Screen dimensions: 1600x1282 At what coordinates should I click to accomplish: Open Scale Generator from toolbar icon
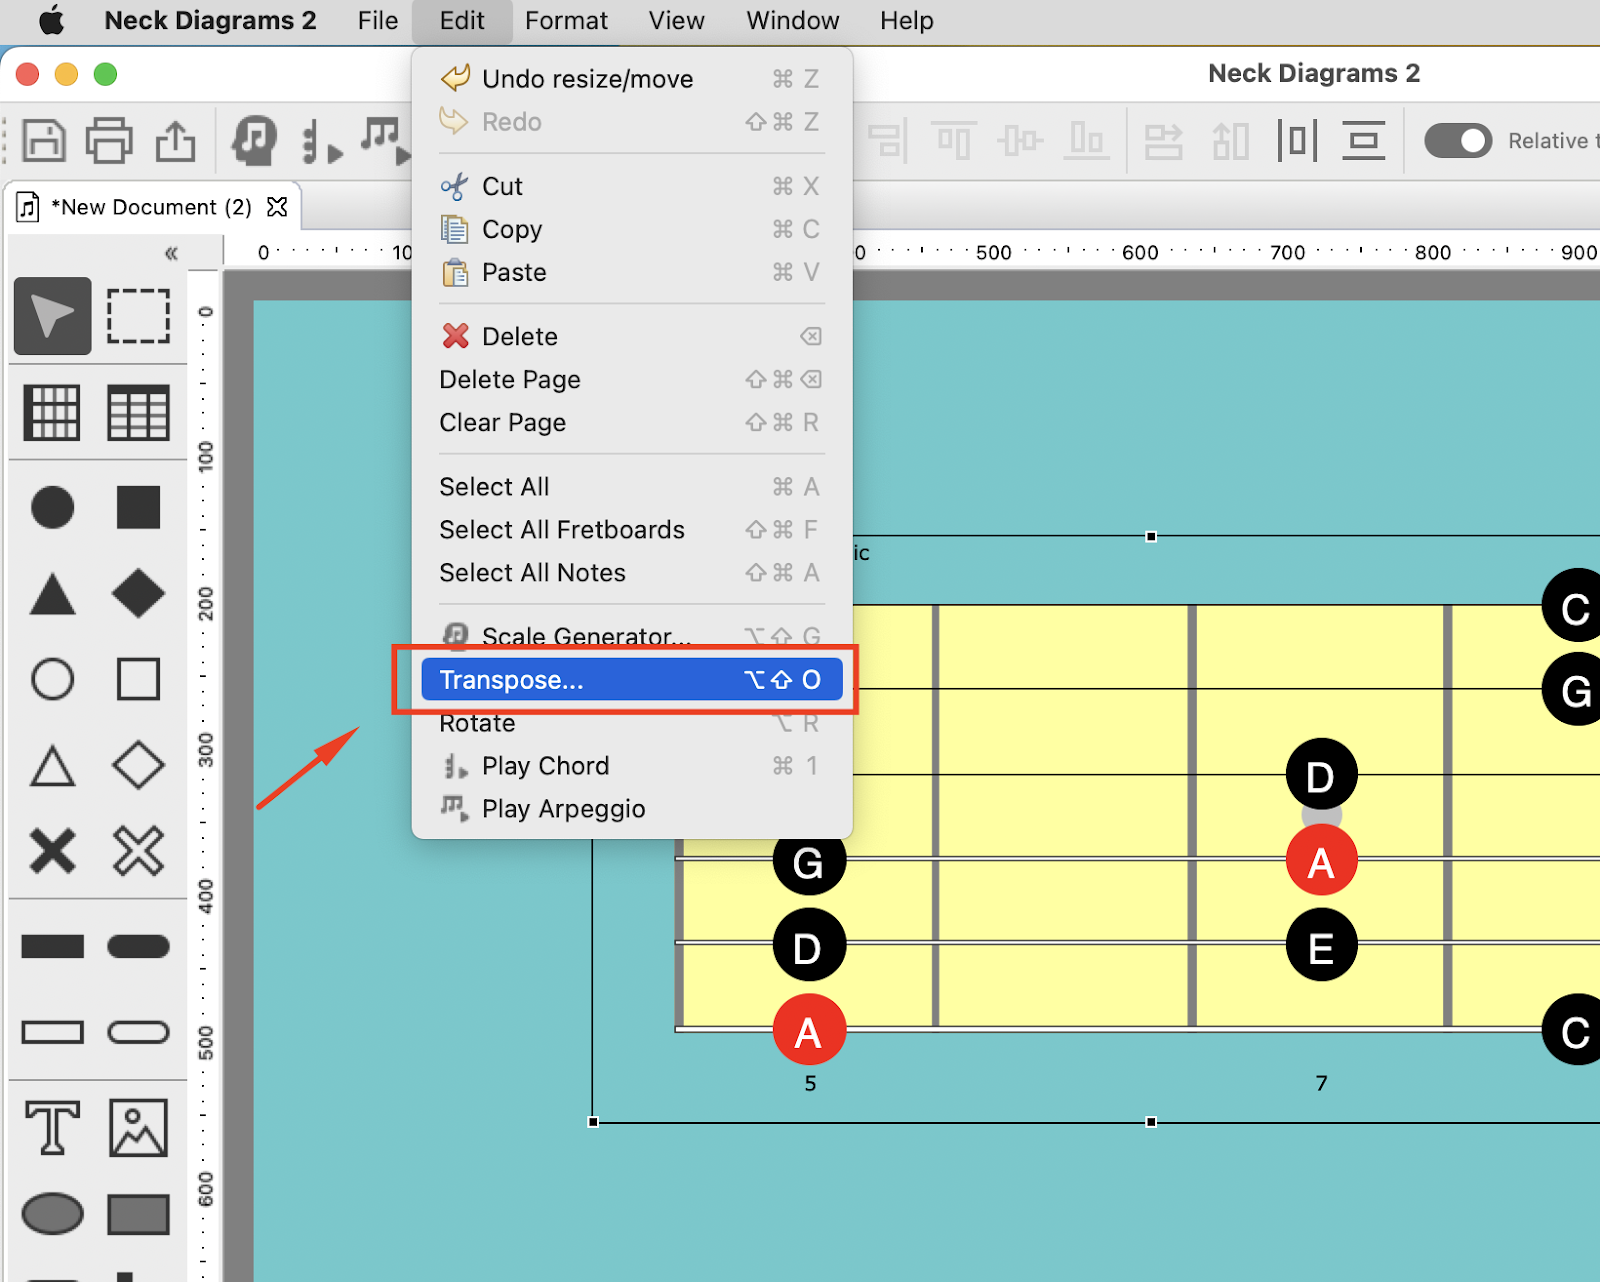[x=255, y=141]
